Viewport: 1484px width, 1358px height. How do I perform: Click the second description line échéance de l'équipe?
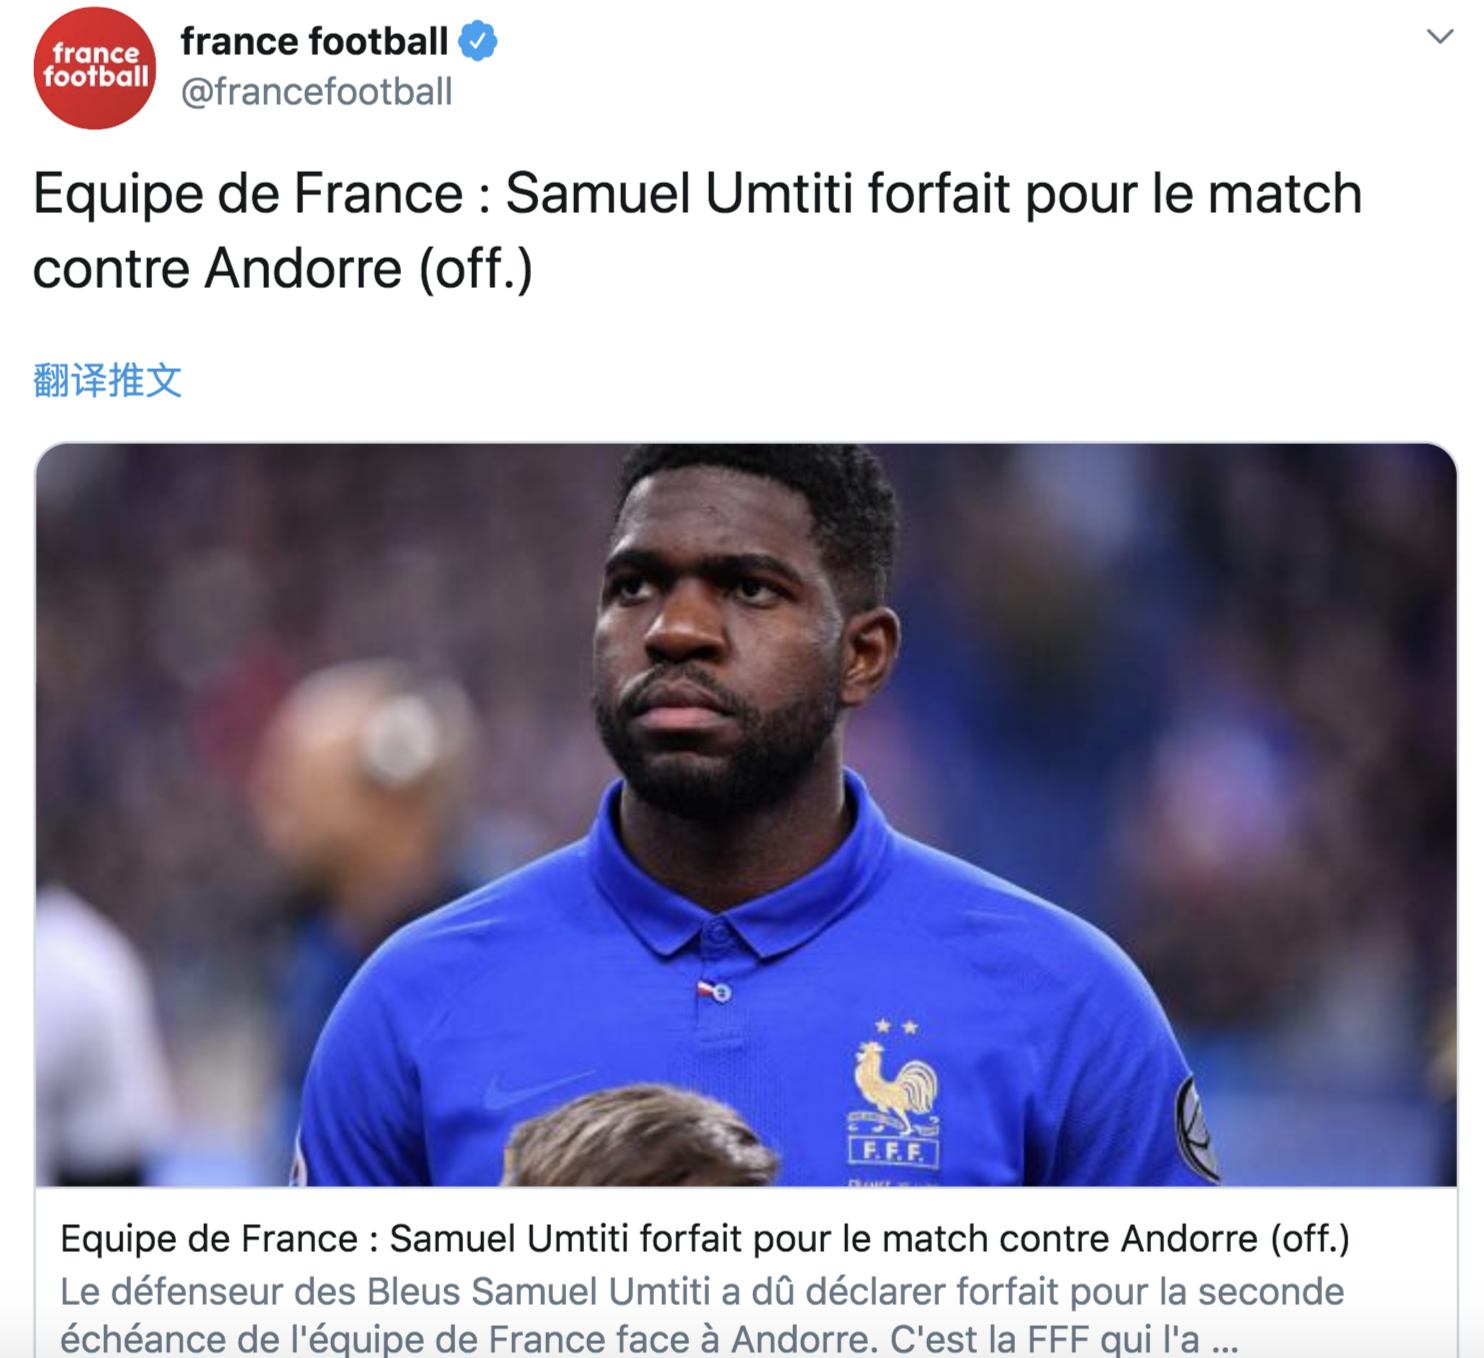coord(650,1339)
